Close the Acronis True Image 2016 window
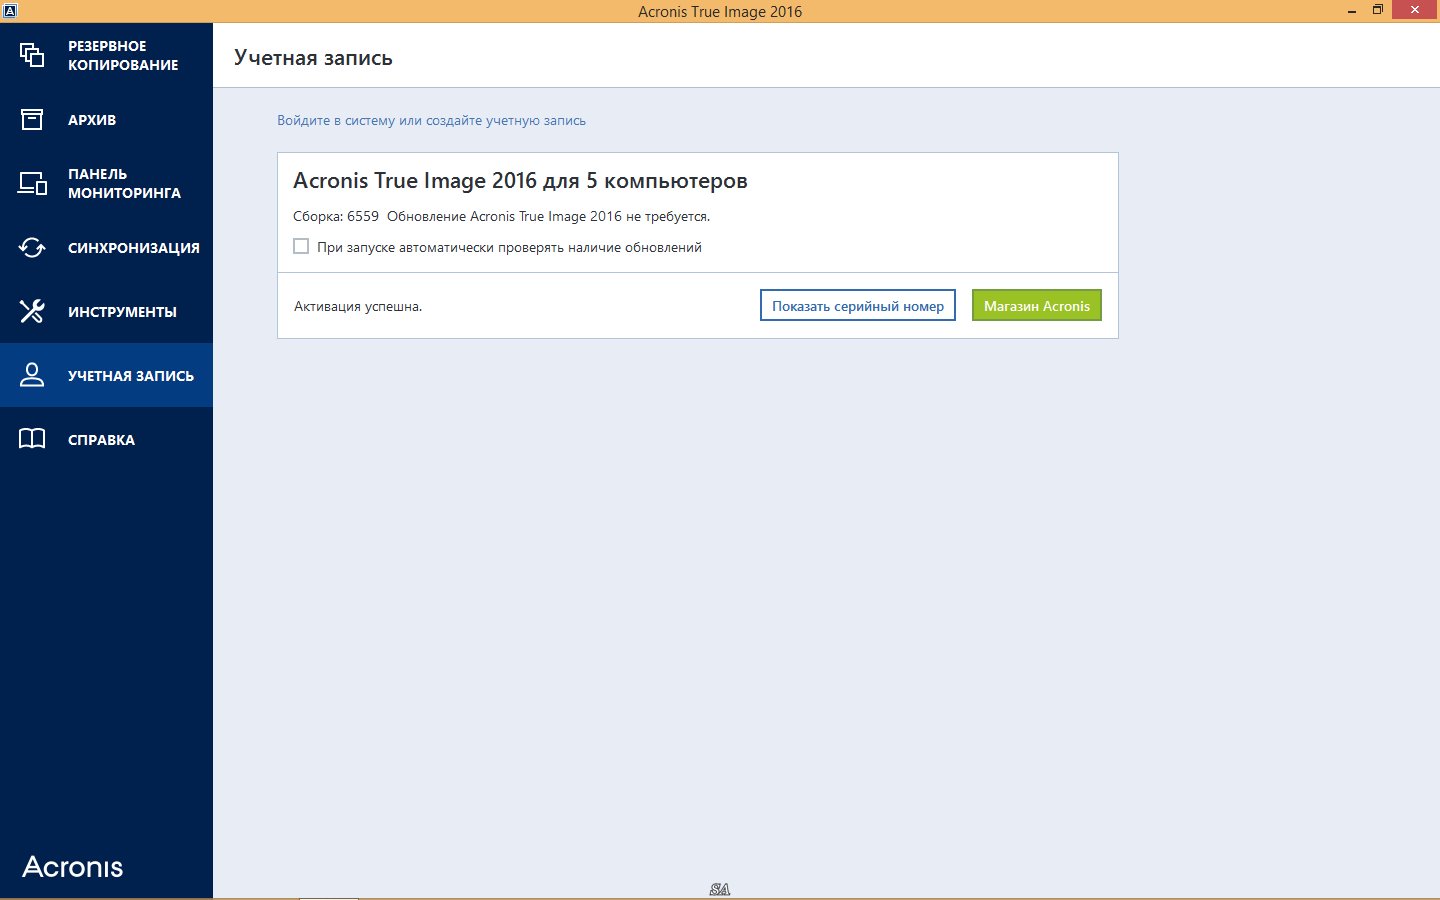 tap(1415, 11)
